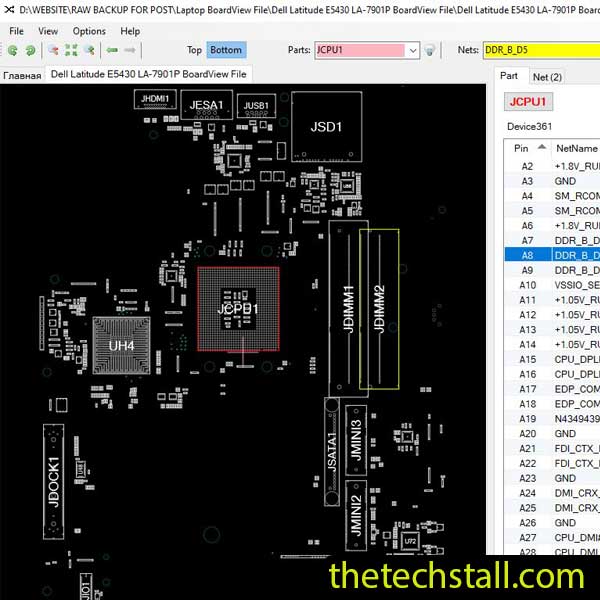Viewport: 600px width, 600px height.
Task: Select pin row A7
Action: click(552, 241)
